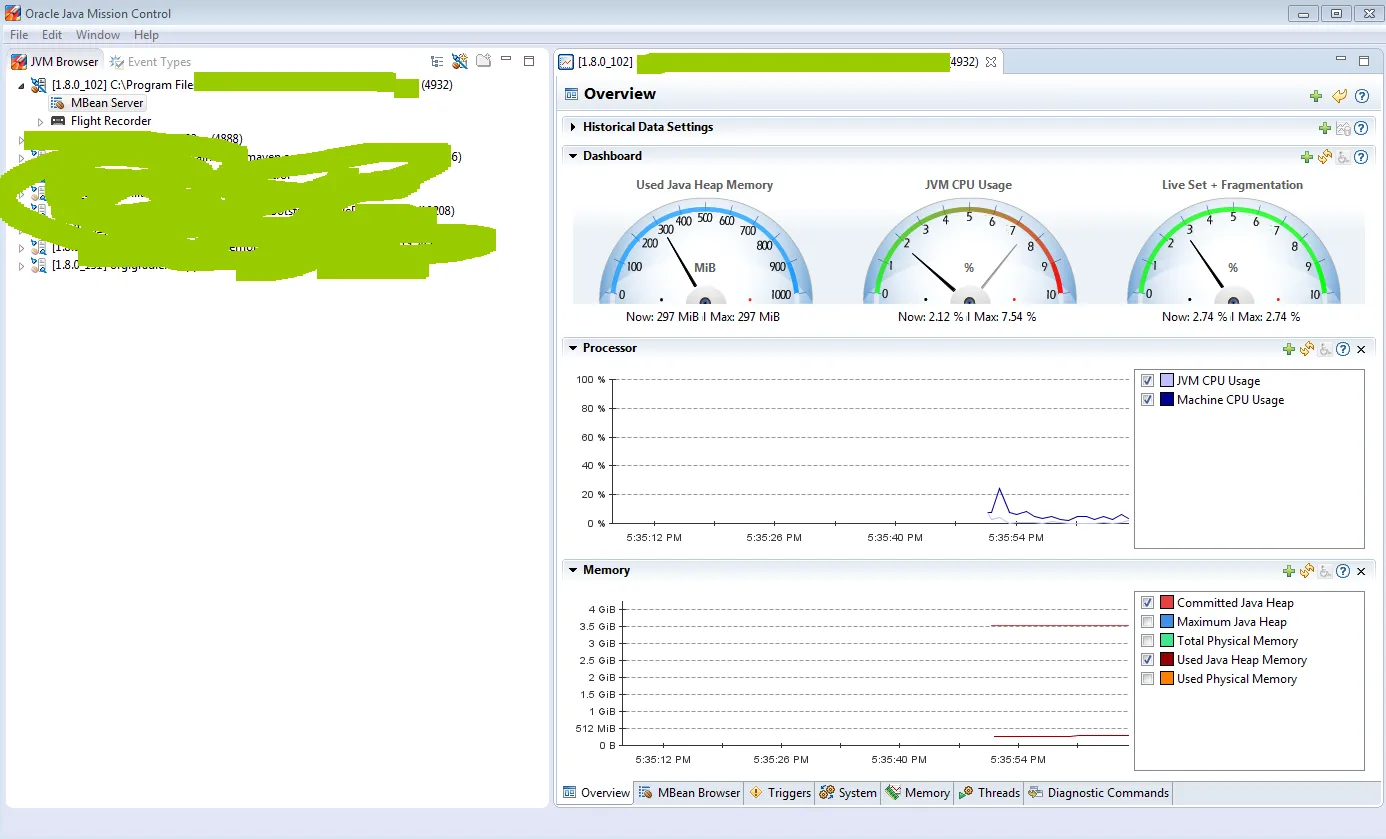Select the JVM Browser view tab
The image size is (1386, 839).
(x=56, y=62)
